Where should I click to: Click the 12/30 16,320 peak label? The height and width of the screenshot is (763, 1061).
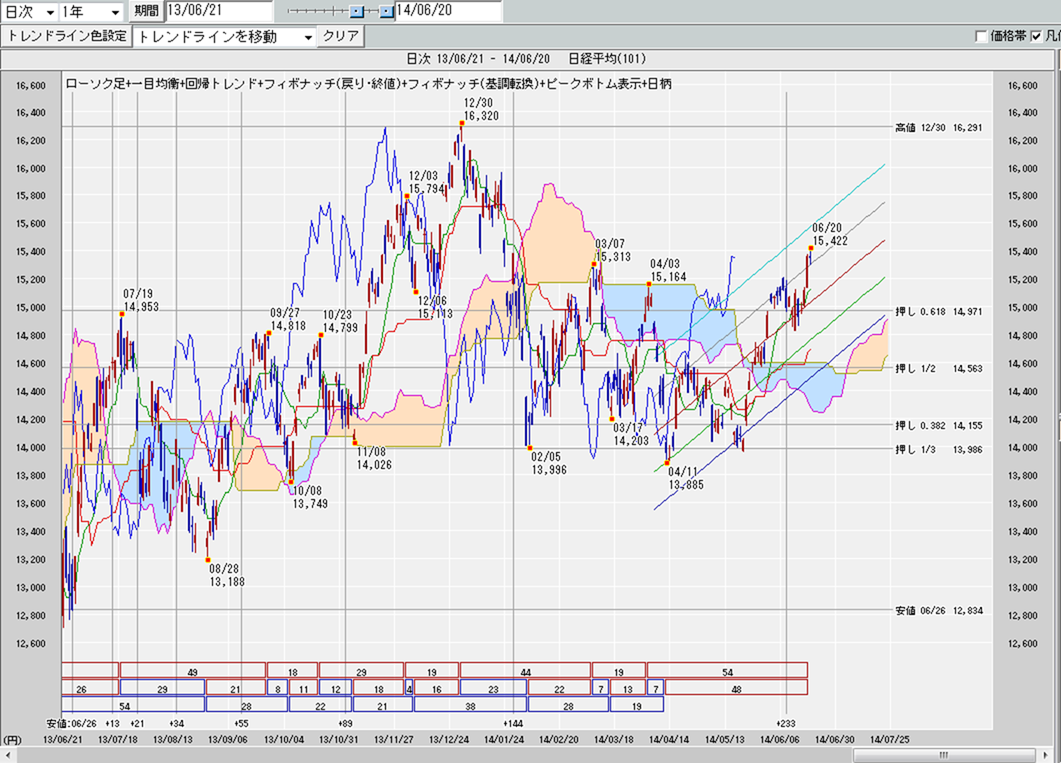(x=480, y=110)
